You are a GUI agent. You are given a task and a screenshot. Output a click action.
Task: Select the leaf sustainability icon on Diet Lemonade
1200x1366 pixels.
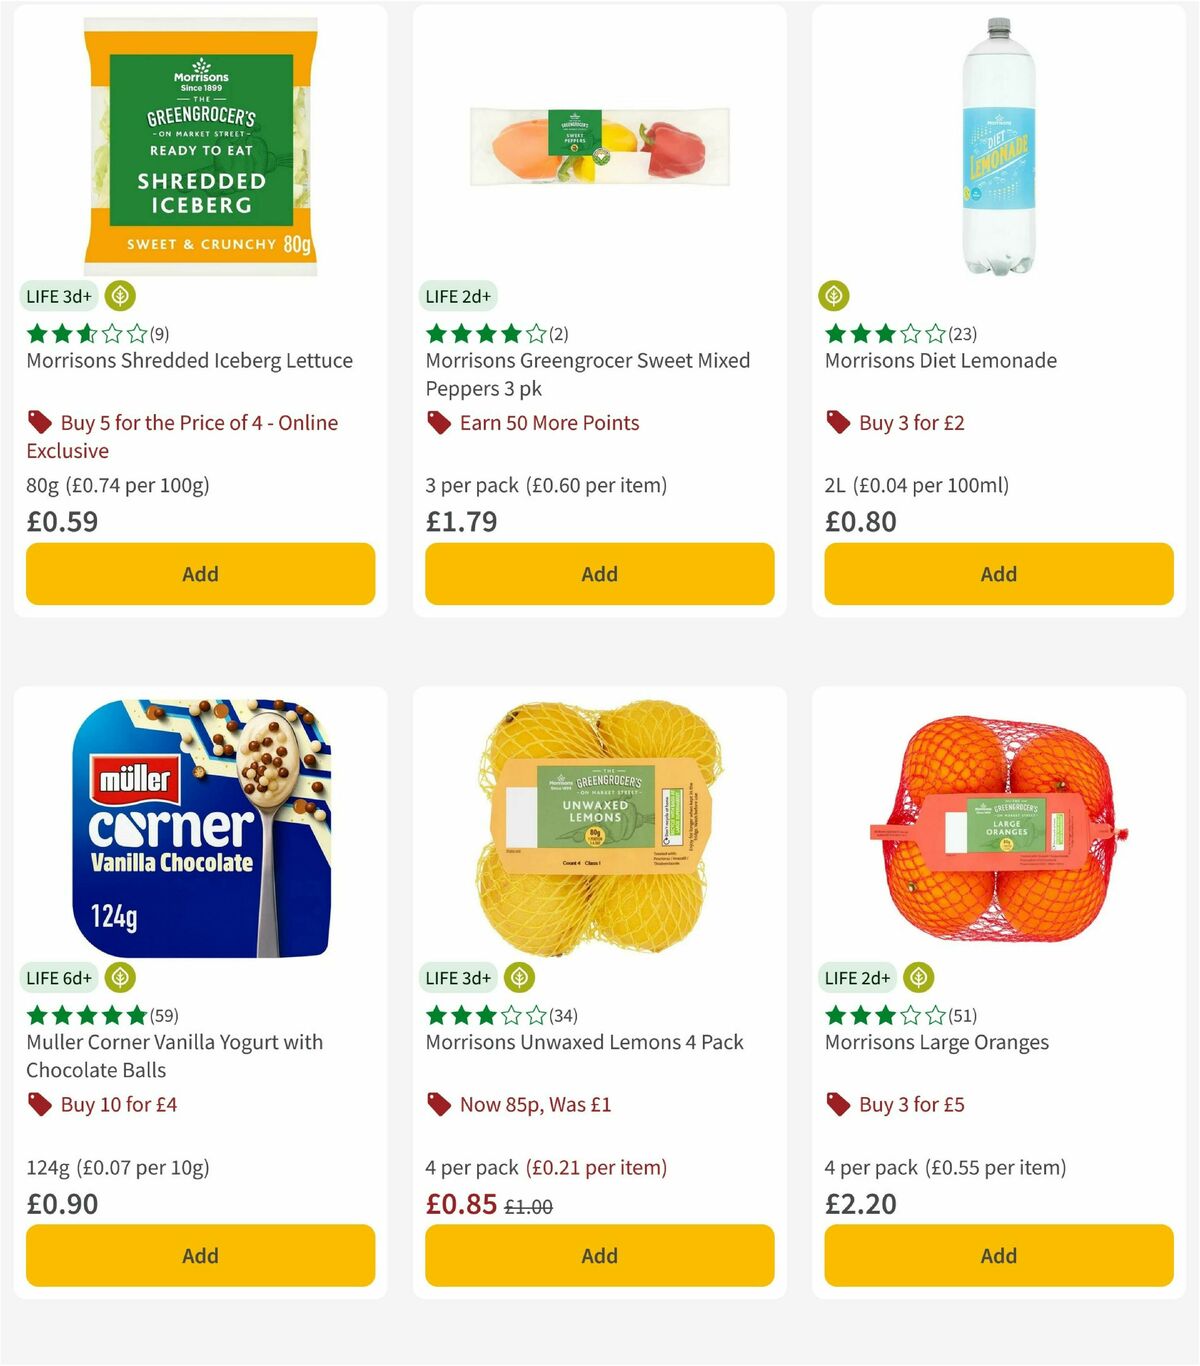tap(837, 296)
